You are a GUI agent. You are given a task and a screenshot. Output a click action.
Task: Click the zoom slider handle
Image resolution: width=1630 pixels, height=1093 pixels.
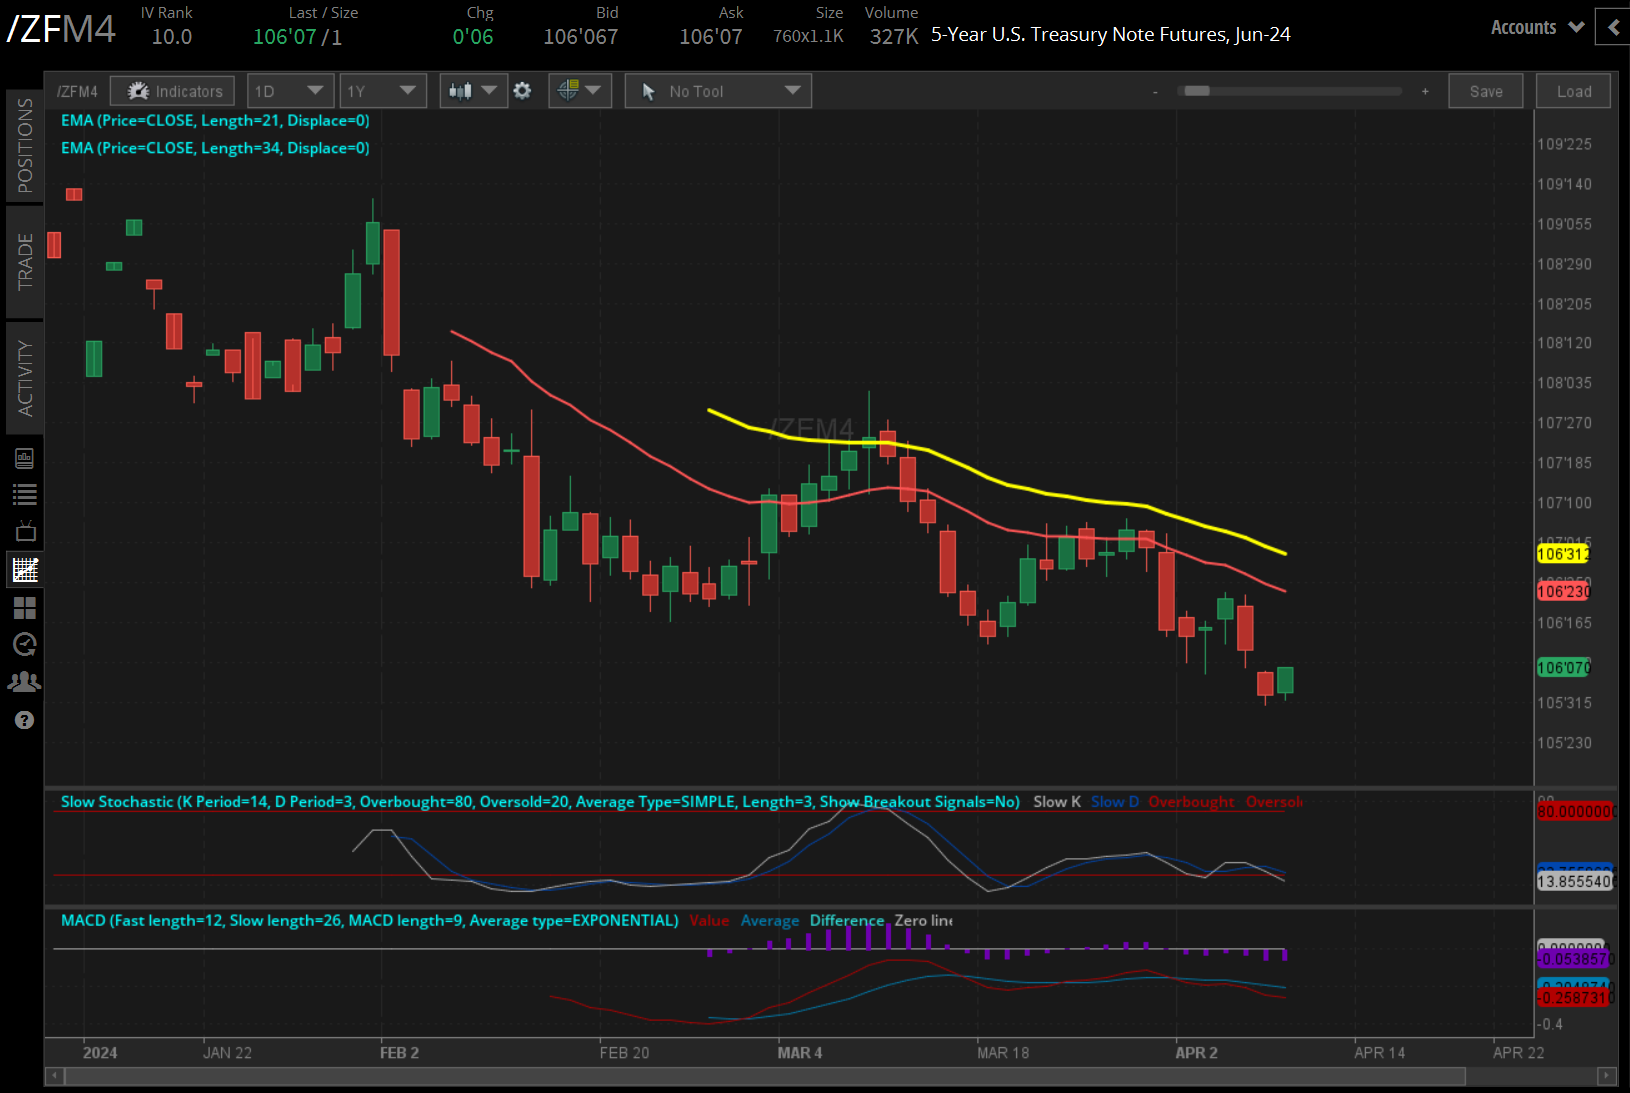coord(1197,91)
